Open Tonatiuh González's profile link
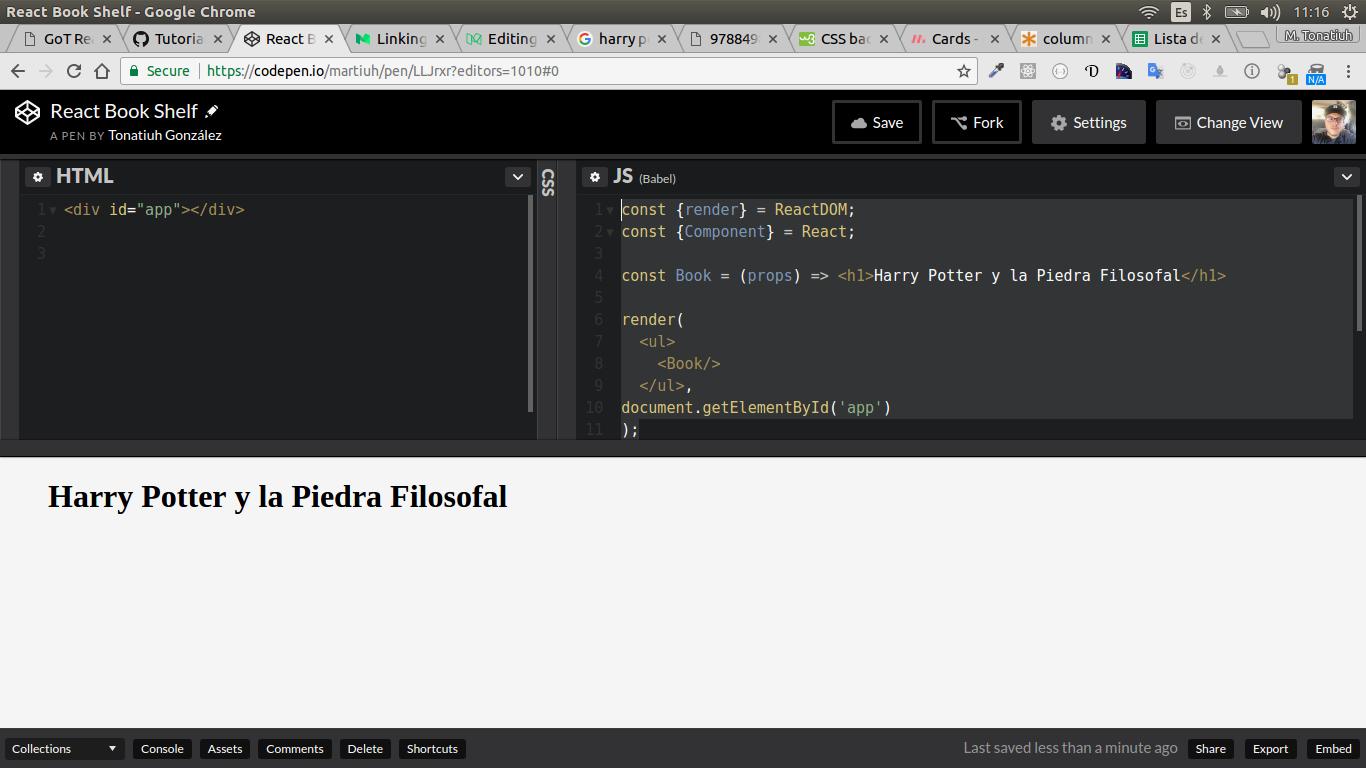 pos(164,135)
